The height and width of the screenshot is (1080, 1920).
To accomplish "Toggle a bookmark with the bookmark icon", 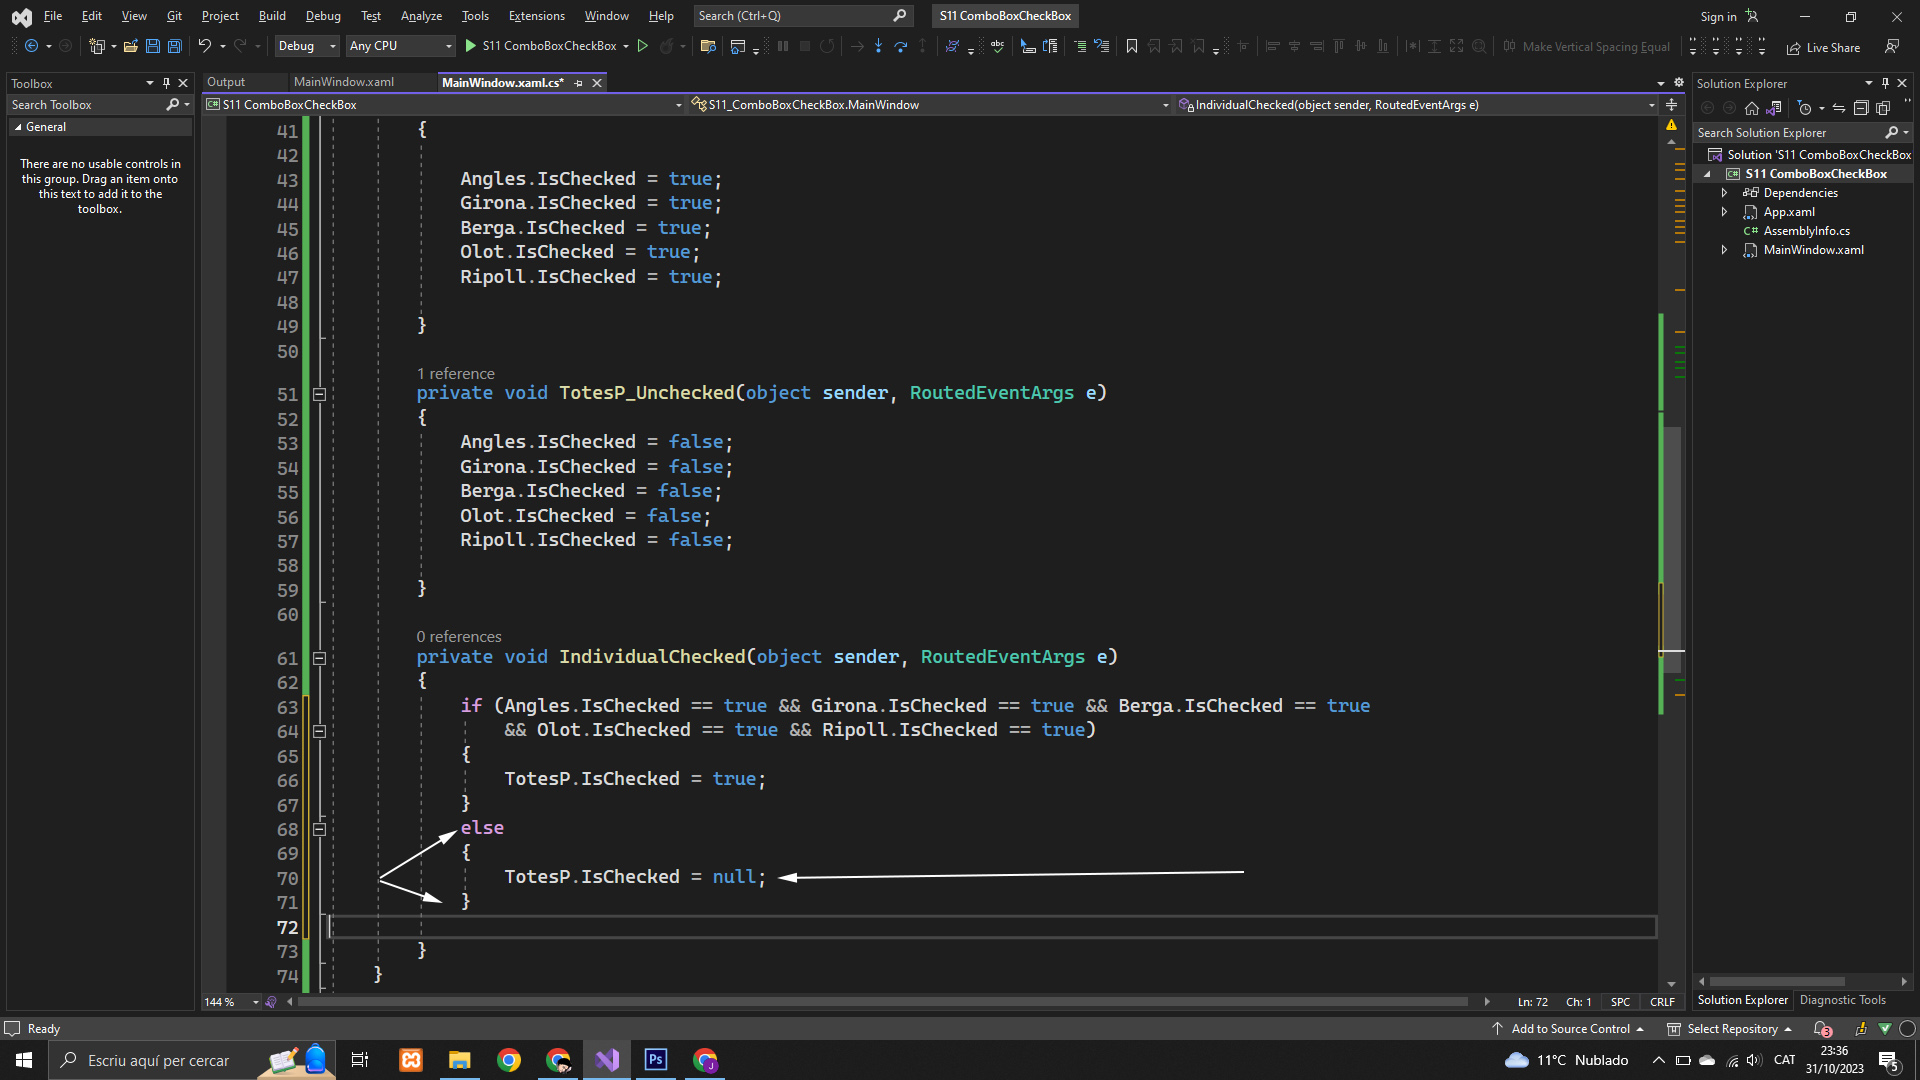I will (x=1131, y=46).
